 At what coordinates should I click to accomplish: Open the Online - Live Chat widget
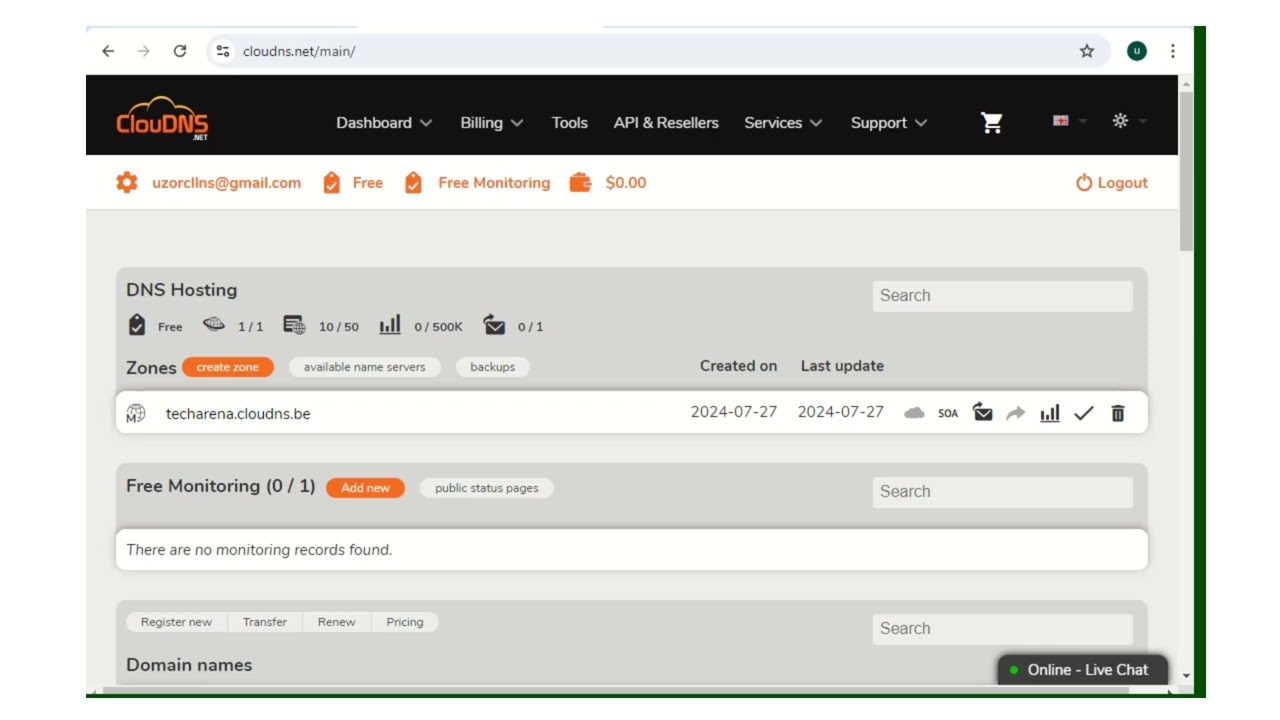[x=1083, y=670]
